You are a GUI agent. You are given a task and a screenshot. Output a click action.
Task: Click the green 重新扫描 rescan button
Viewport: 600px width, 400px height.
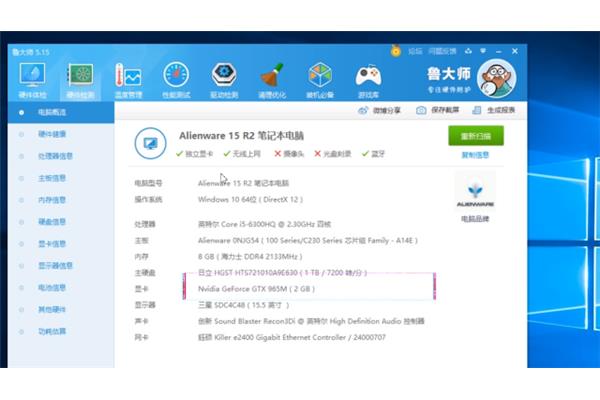pos(476,136)
